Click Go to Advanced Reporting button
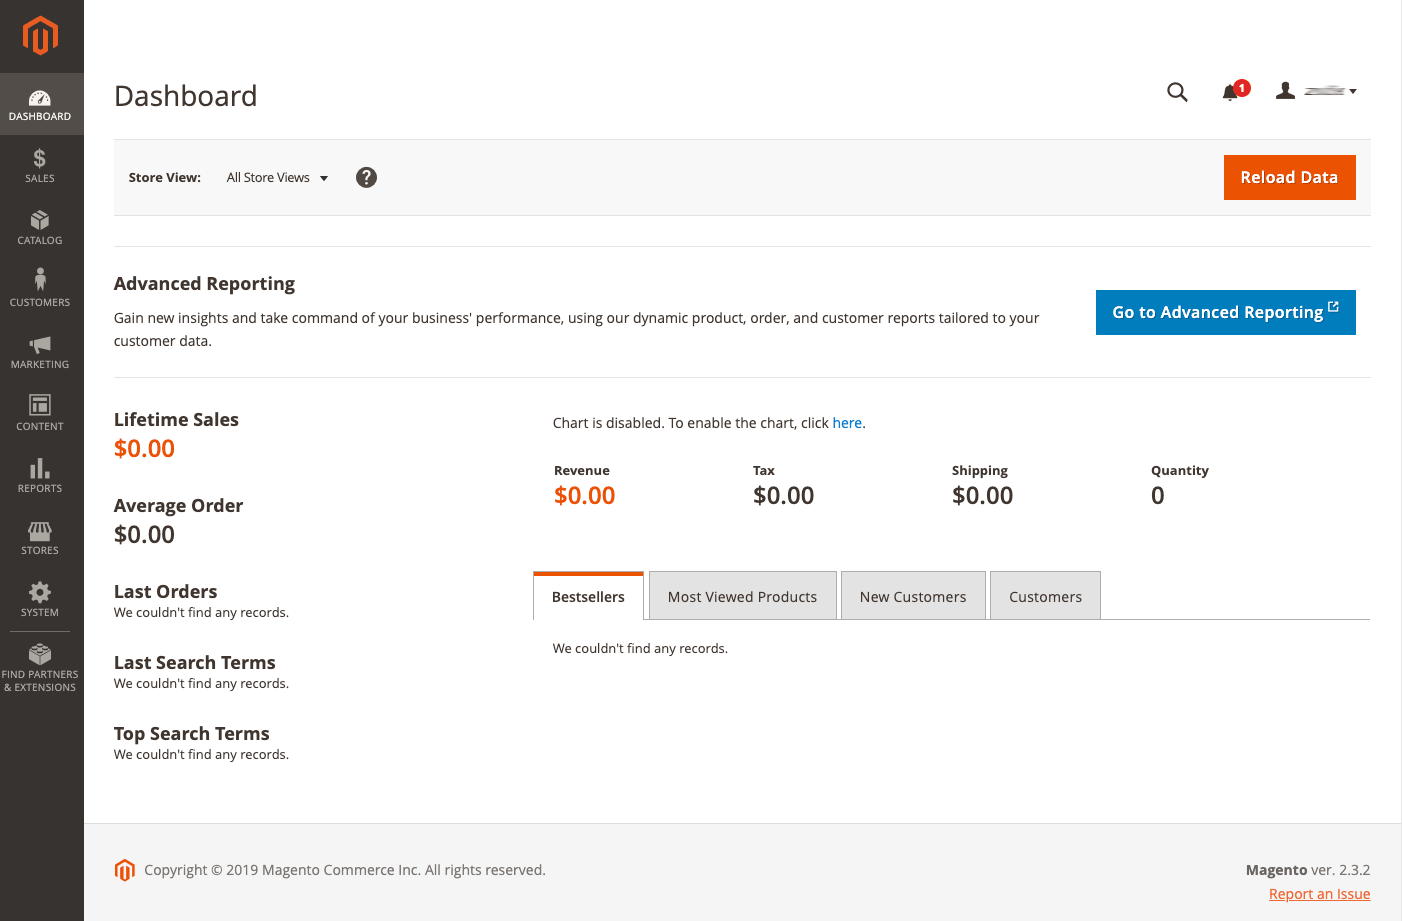Image resolution: width=1402 pixels, height=921 pixels. tap(1225, 312)
